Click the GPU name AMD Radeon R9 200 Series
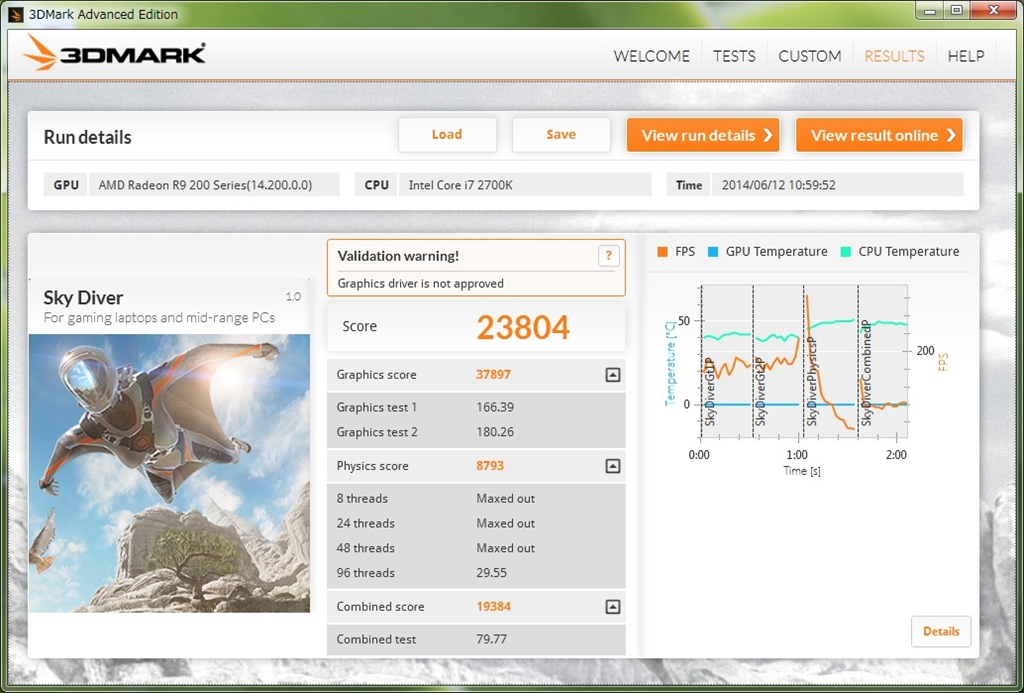The width and height of the screenshot is (1024, 693). (x=205, y=185)
